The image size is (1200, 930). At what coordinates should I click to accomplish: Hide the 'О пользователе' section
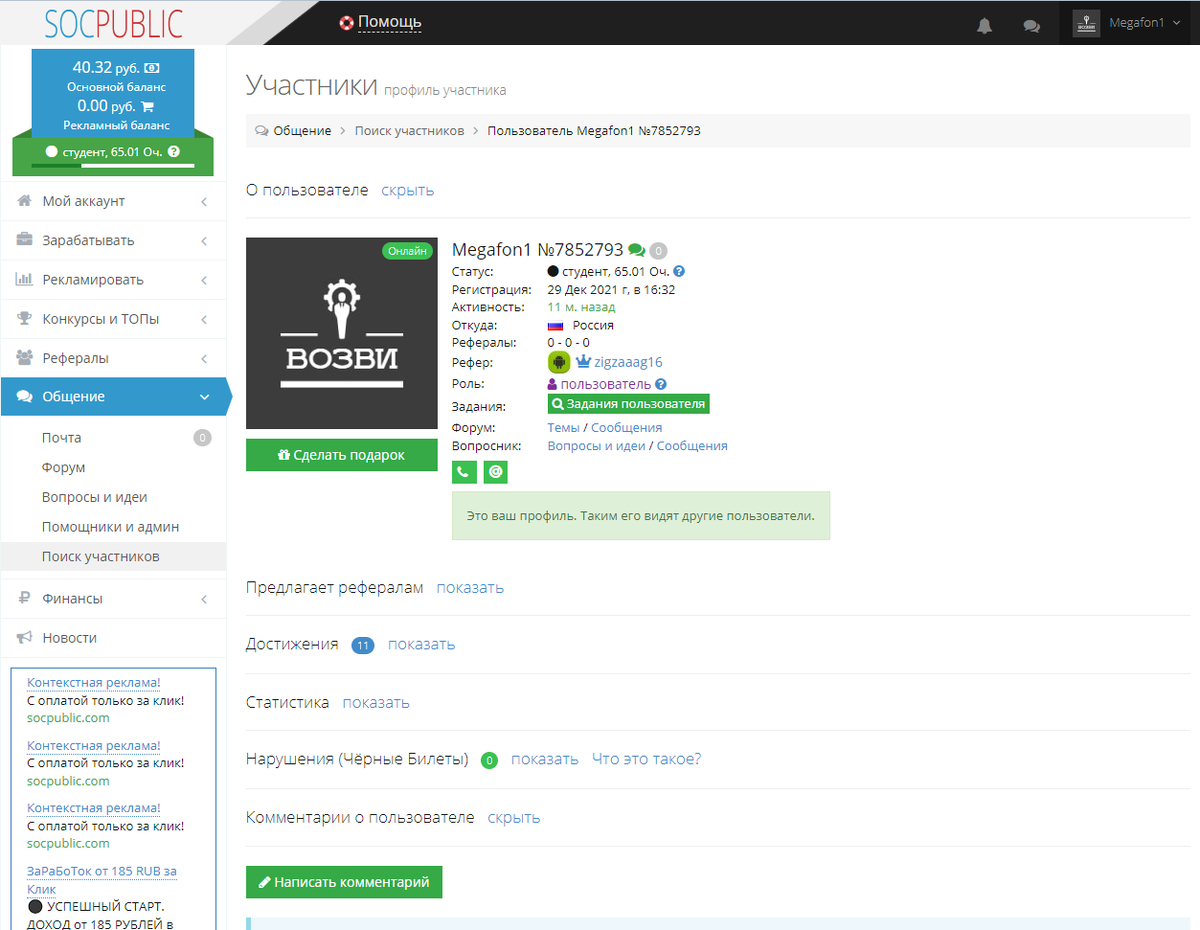[x=407, y=190]
